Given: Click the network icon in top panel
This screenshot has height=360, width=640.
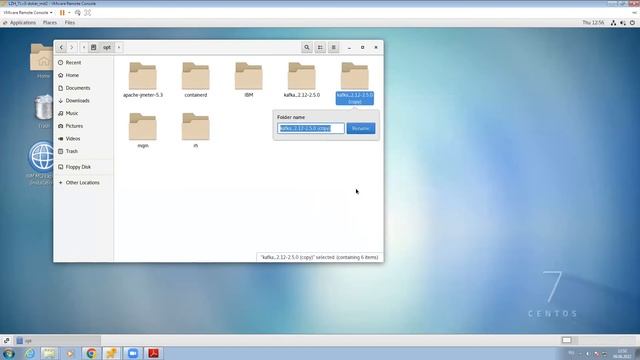Looking at the screenshot, I should (x=613, y=23).
